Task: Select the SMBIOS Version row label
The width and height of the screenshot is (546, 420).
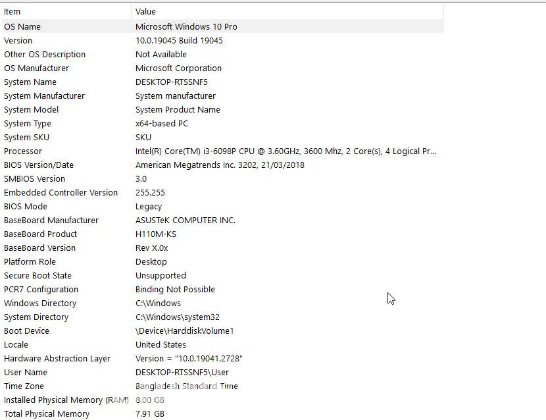Action: point(34,179)
